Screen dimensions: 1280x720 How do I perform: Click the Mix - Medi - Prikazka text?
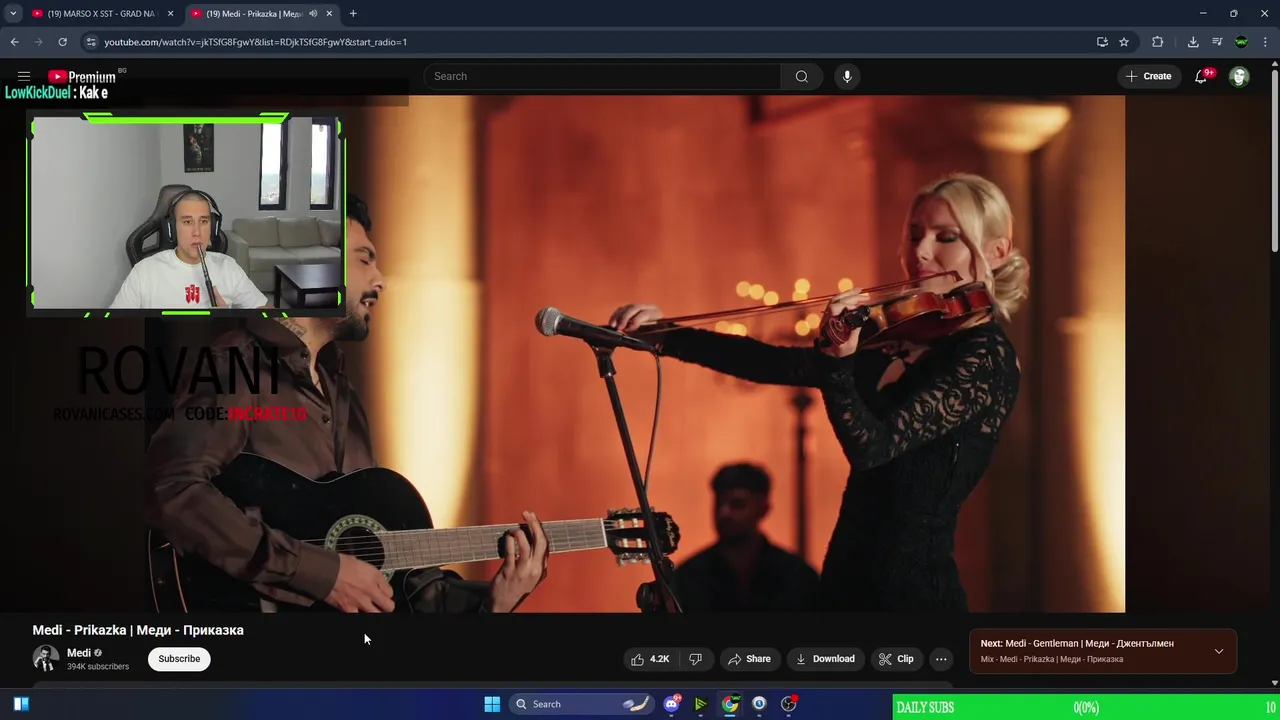coord(1052,659)
